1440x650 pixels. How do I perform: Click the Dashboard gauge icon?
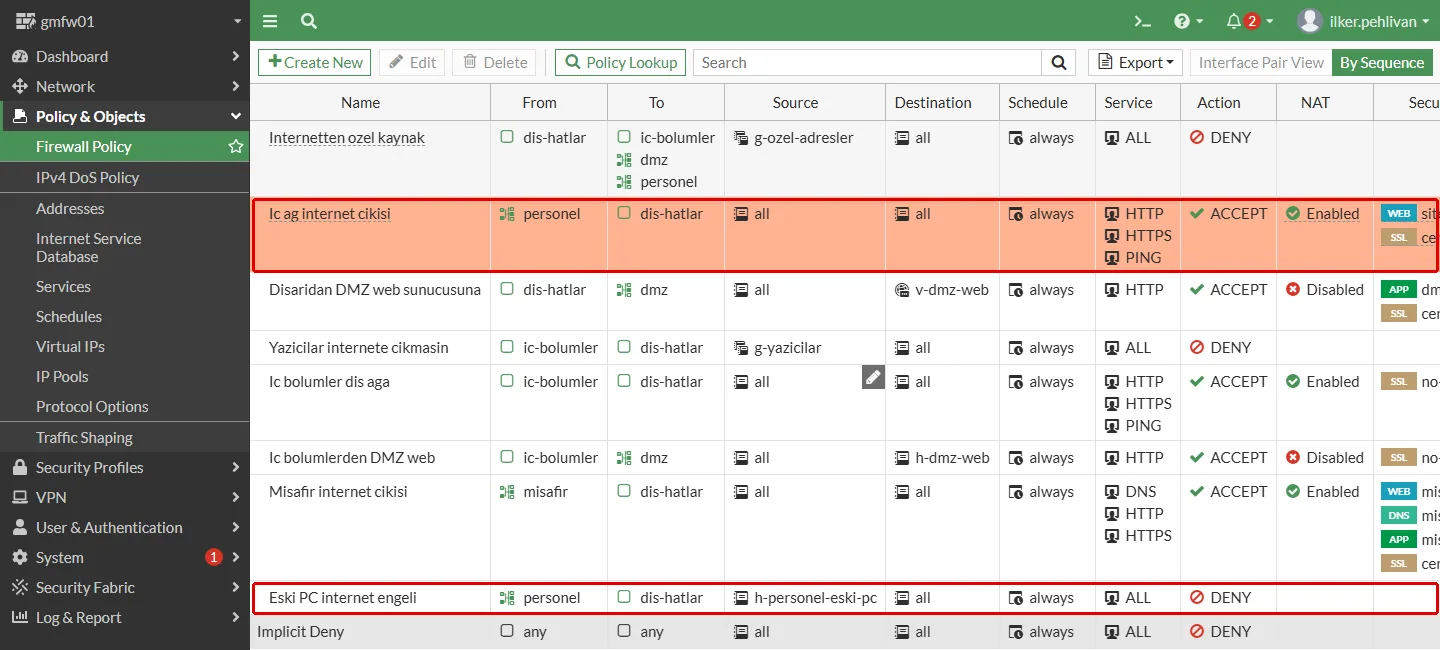19,57
